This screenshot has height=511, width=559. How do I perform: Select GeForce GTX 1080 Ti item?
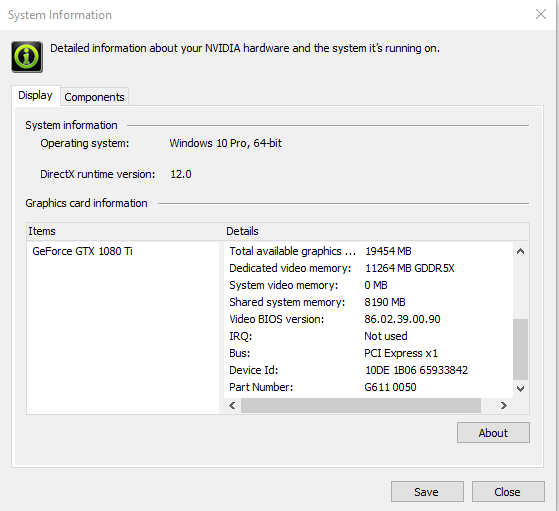[82, 251]
